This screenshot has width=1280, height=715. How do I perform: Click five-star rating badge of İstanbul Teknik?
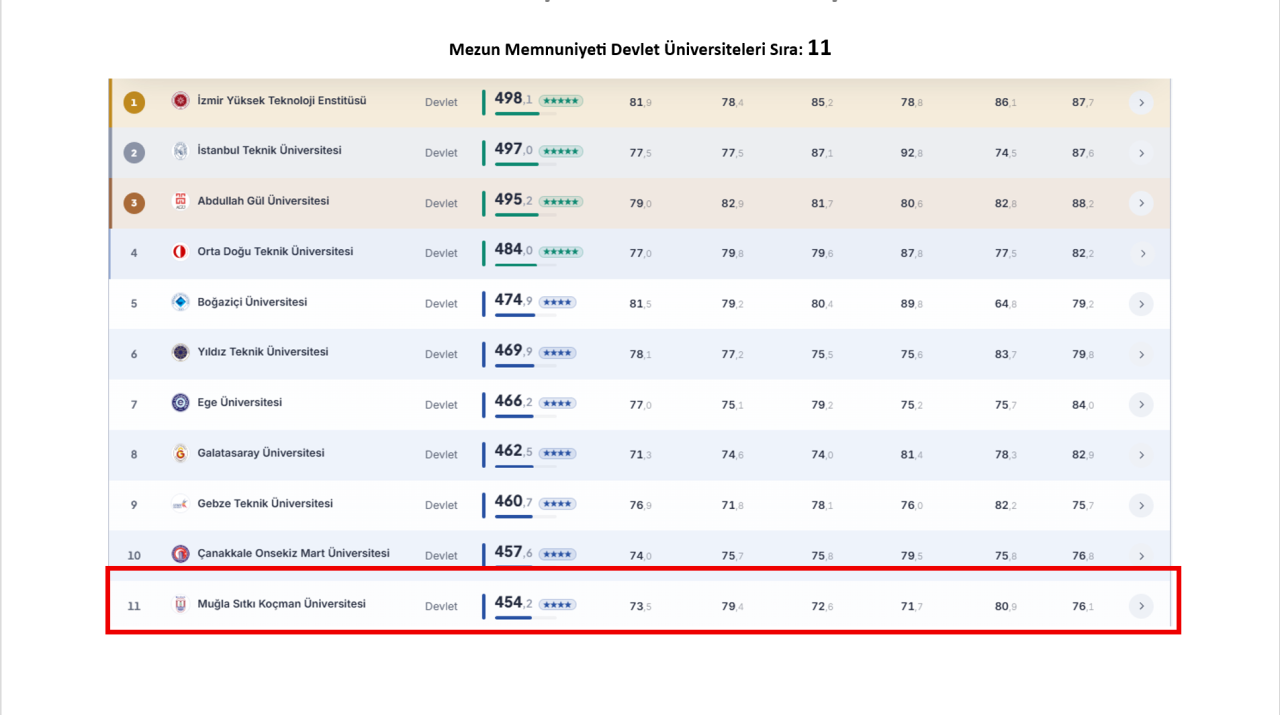click(x=561, y=151)
